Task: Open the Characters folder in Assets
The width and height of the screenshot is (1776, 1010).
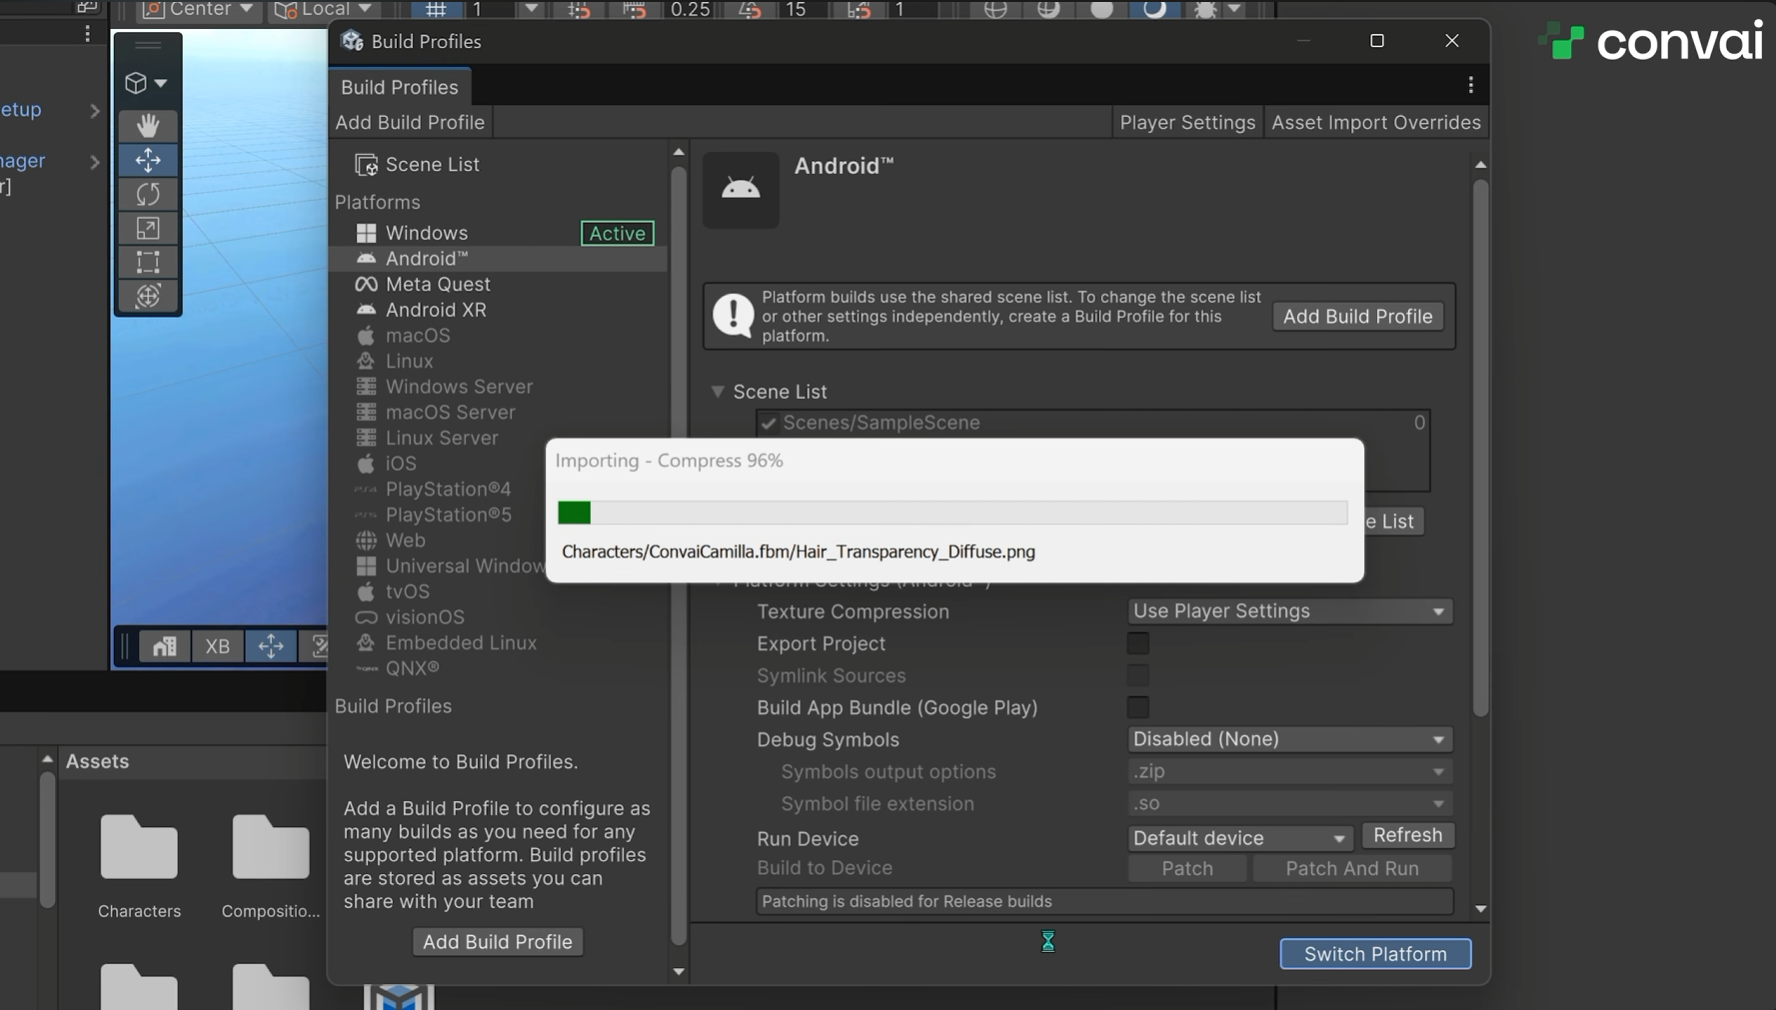Action: [139, 866]
